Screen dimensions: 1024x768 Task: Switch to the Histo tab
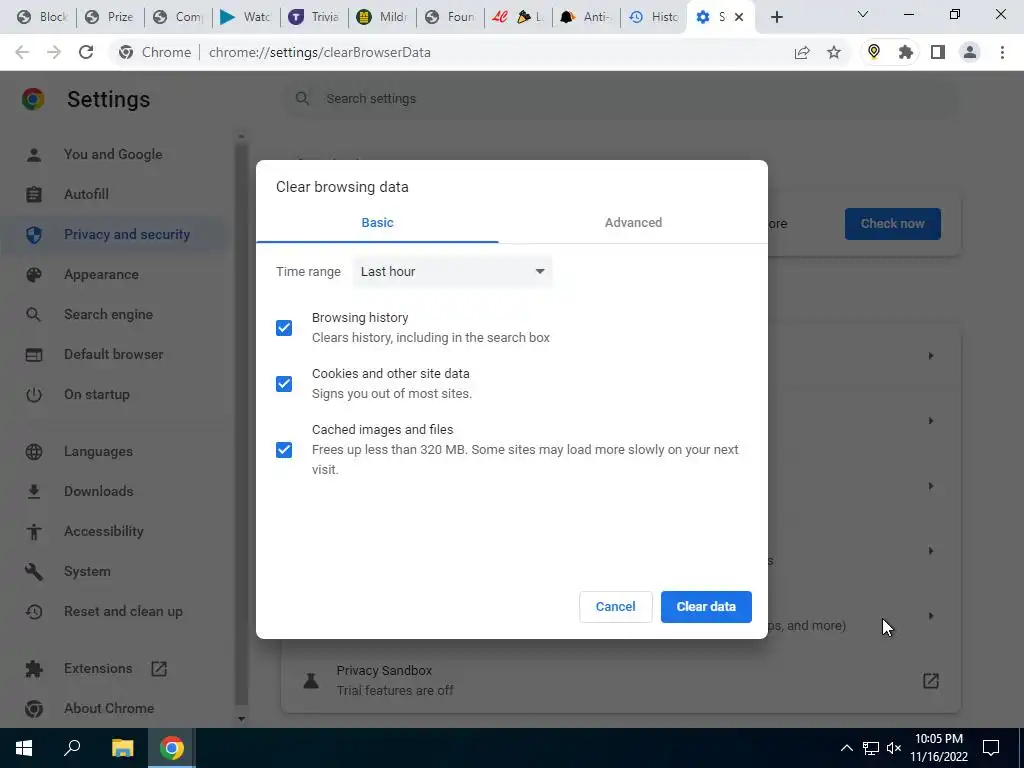(x=654, y=17)
